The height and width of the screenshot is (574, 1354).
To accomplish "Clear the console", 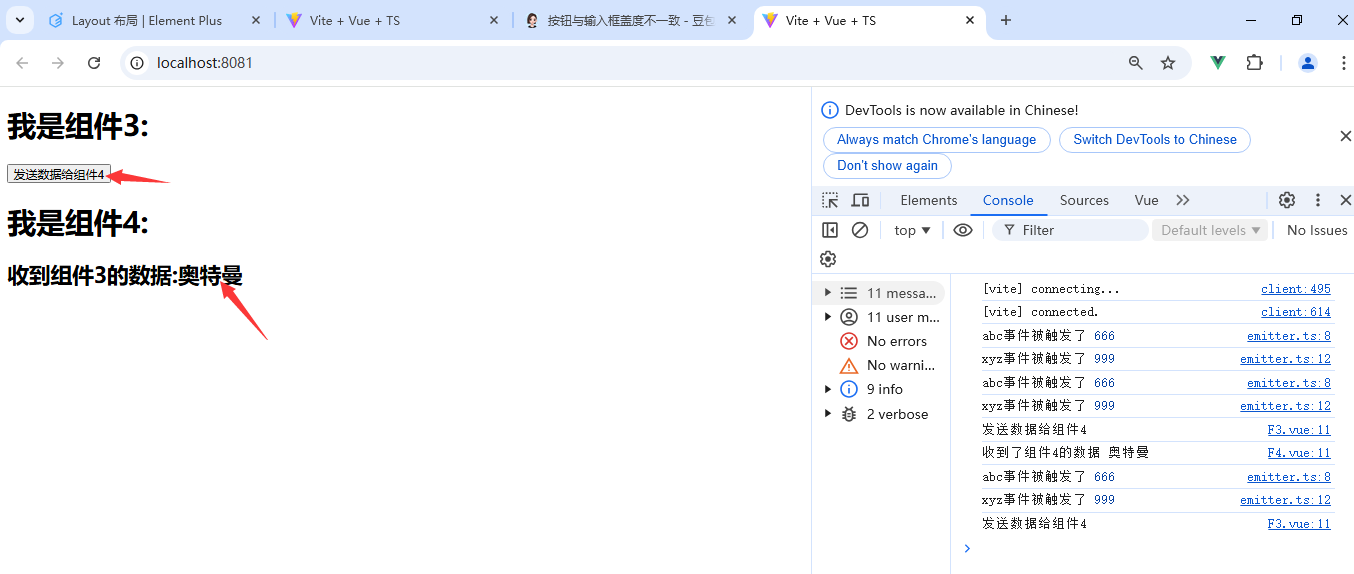I will [x=860, y=230].
